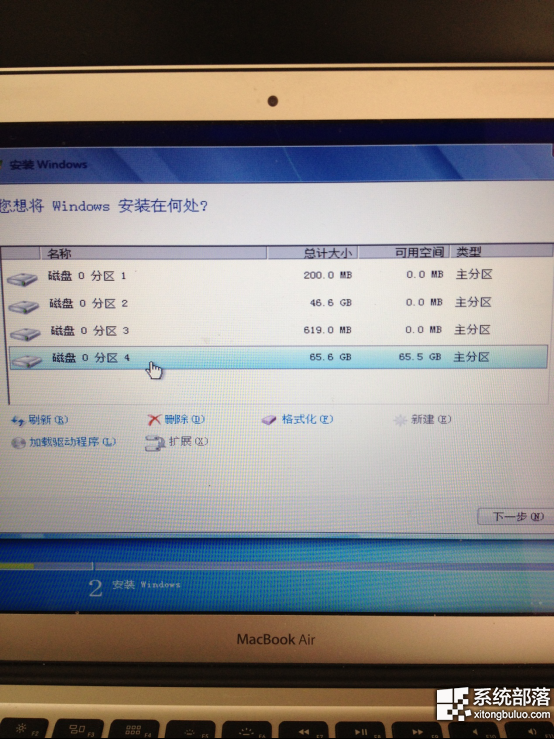Select row 磁盘 0 分区 1

(x=278, y=275)
